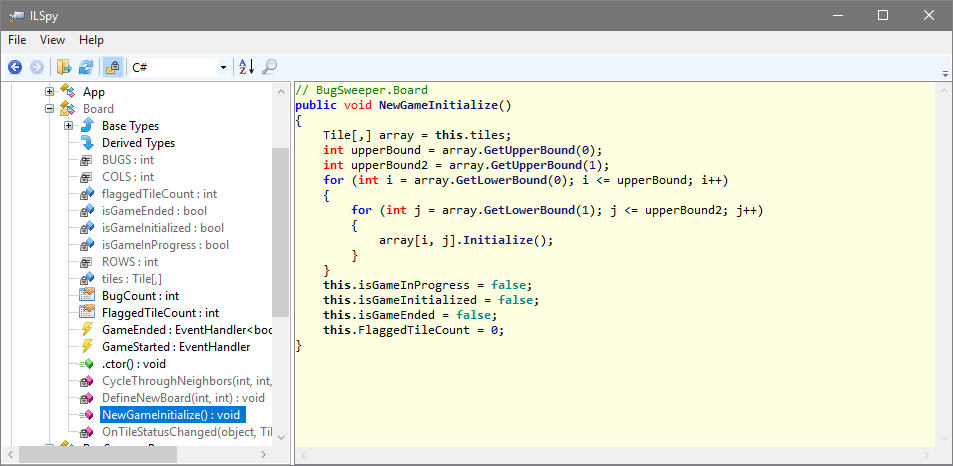953x466 pixels.
Task: Click the tiles field icon
Action: pos(87,279)
